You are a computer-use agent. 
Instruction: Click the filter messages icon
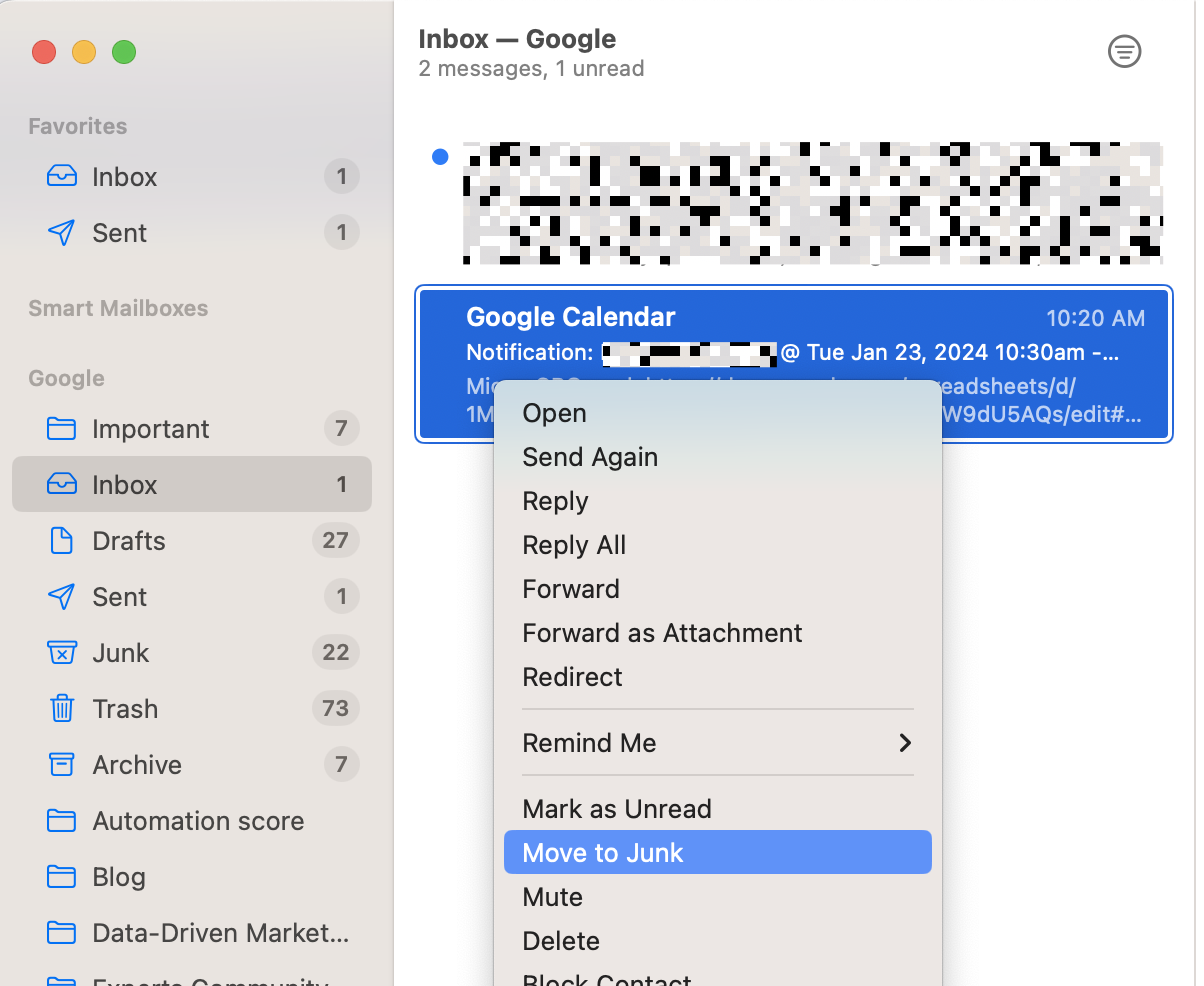click(1125, 51)
